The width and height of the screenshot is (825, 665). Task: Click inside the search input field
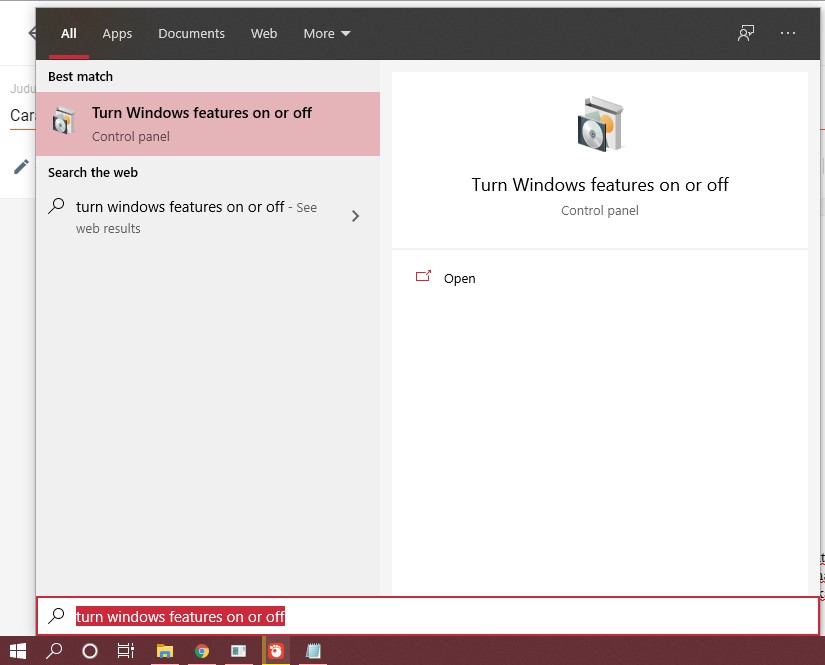(428, 616)
